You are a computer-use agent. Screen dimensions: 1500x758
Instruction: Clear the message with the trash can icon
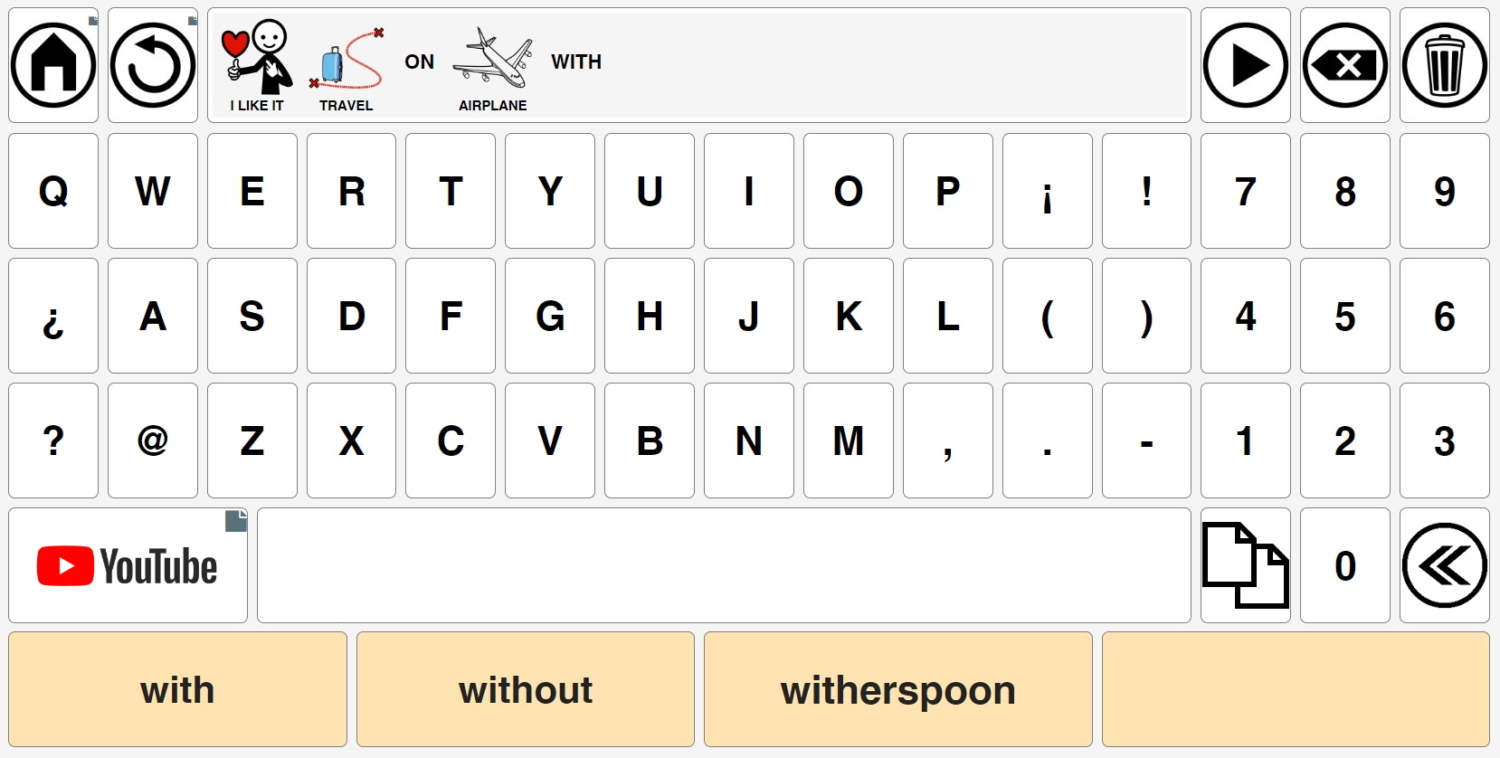click(x=1444, y=66)
